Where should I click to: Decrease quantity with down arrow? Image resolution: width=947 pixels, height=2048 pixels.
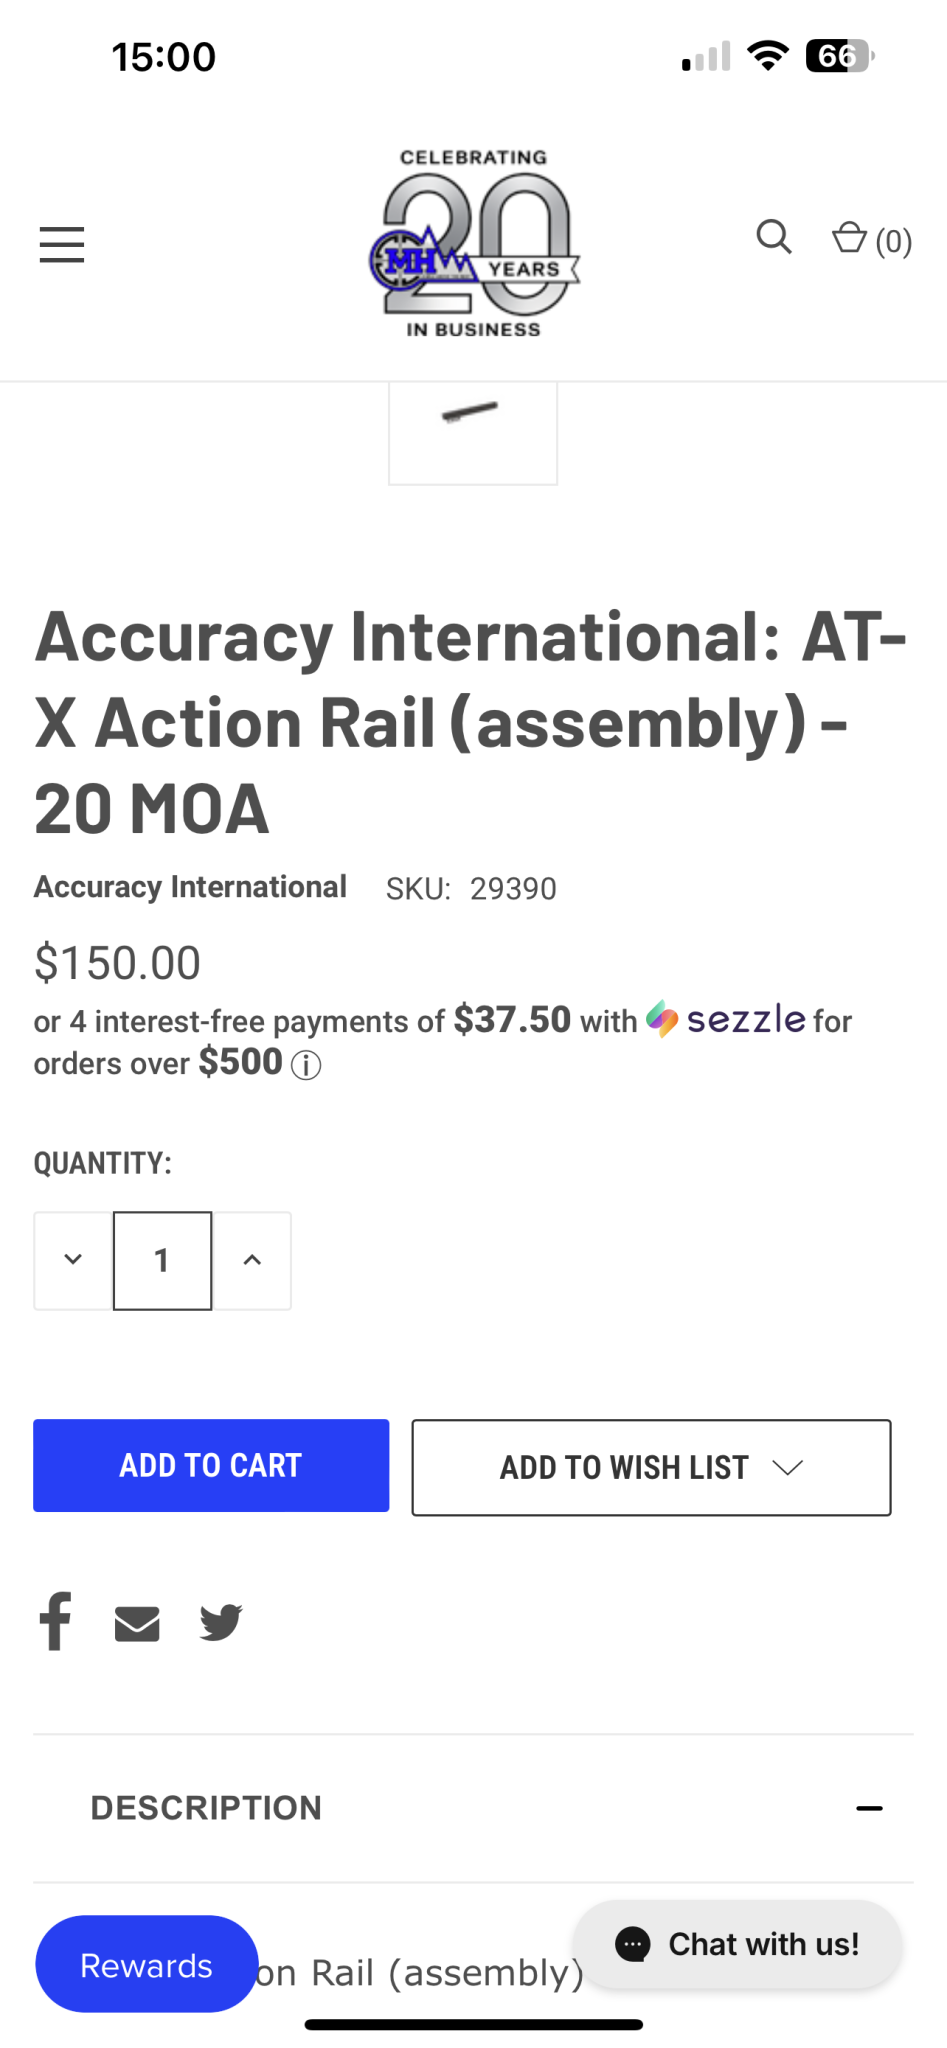(73, 1260)
